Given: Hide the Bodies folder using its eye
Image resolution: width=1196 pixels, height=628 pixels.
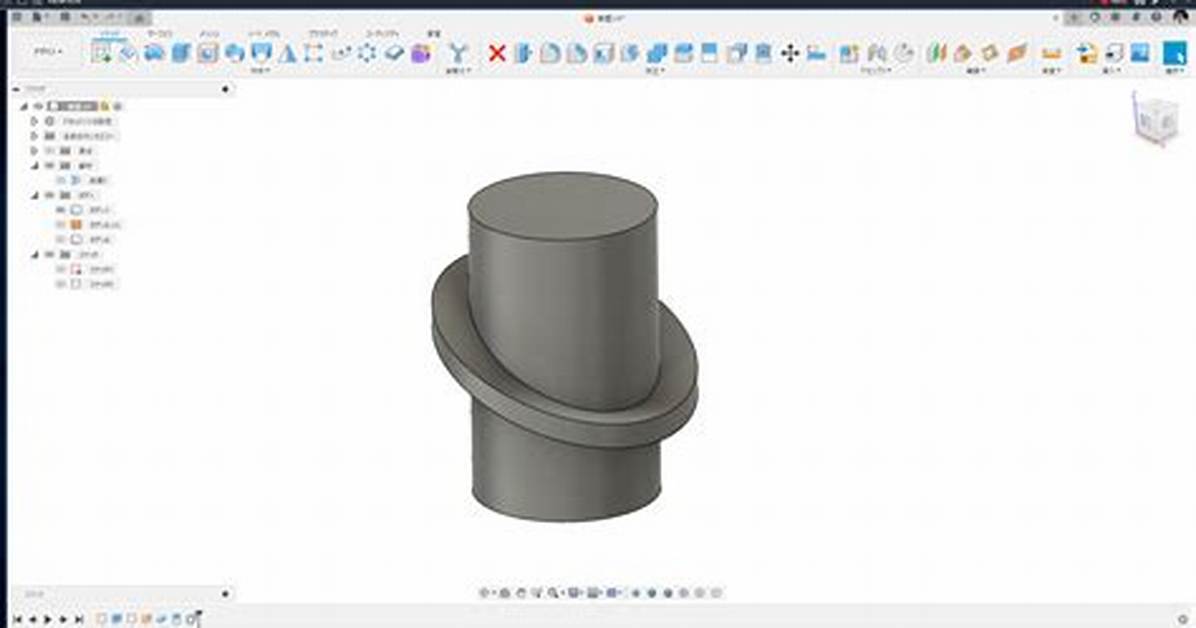Looking at the screenshot, I should click(50, 195).
